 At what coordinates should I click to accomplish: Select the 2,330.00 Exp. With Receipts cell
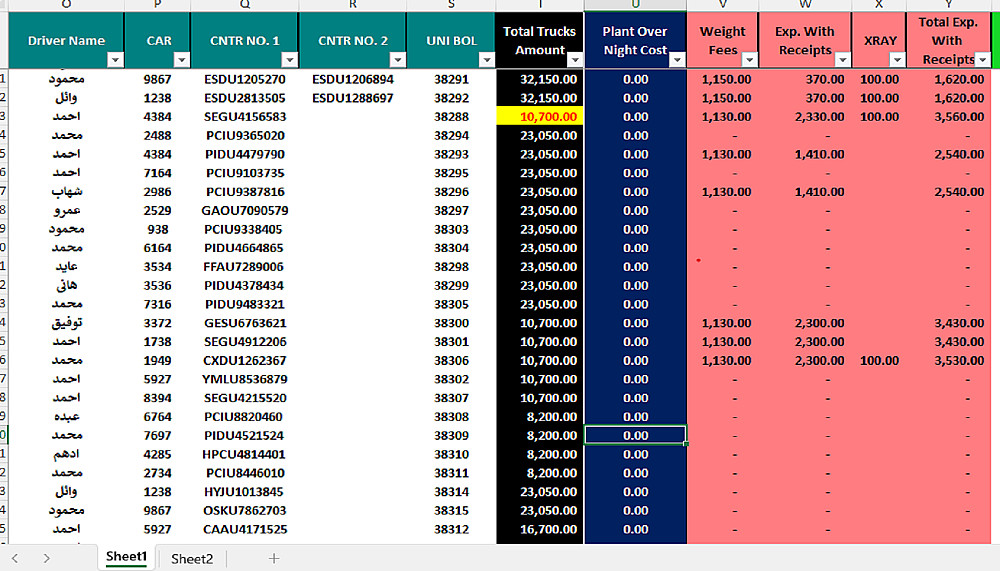tap(805, 117)
